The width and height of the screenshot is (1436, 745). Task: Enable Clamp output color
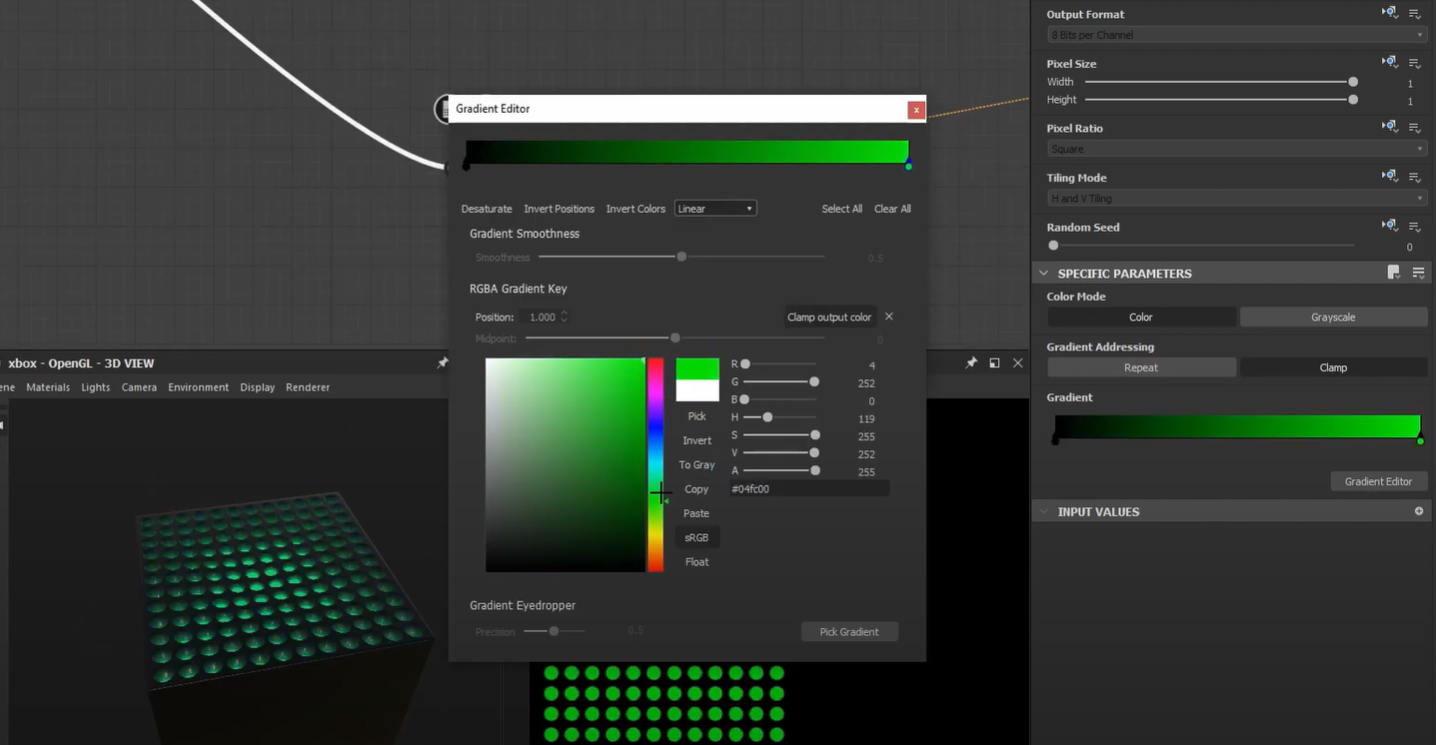pos(829,316)
